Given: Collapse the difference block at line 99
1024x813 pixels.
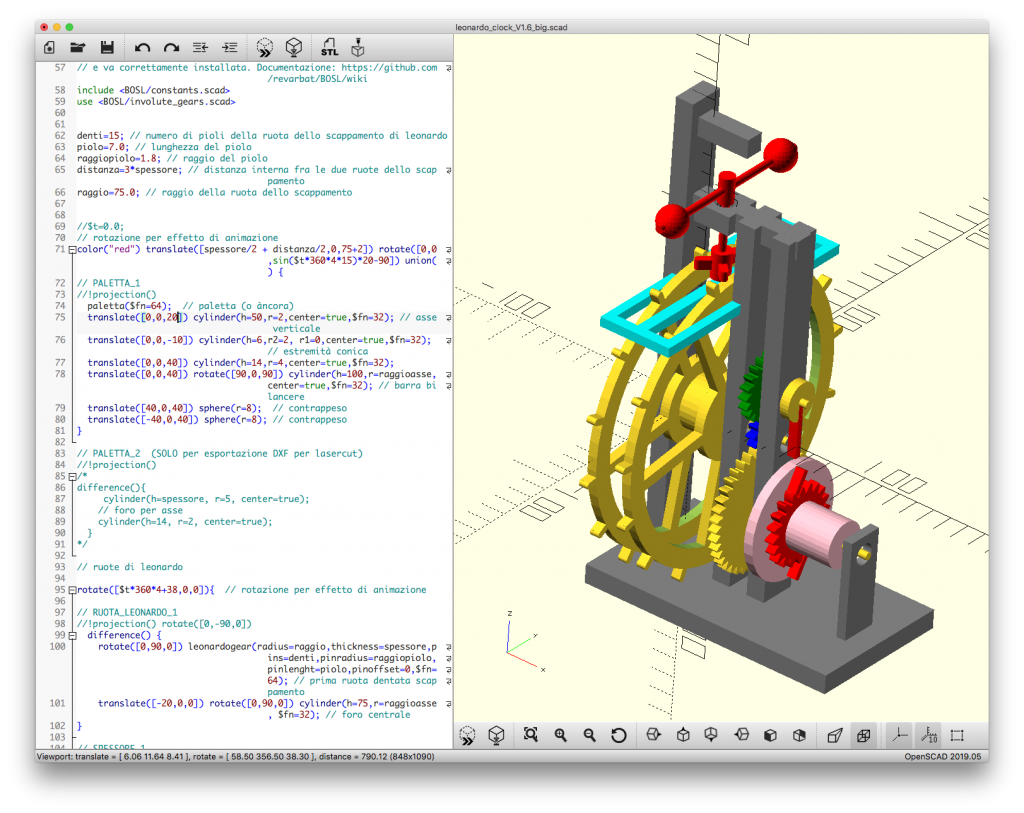Looking at the screenshot, I should (72, 635).
